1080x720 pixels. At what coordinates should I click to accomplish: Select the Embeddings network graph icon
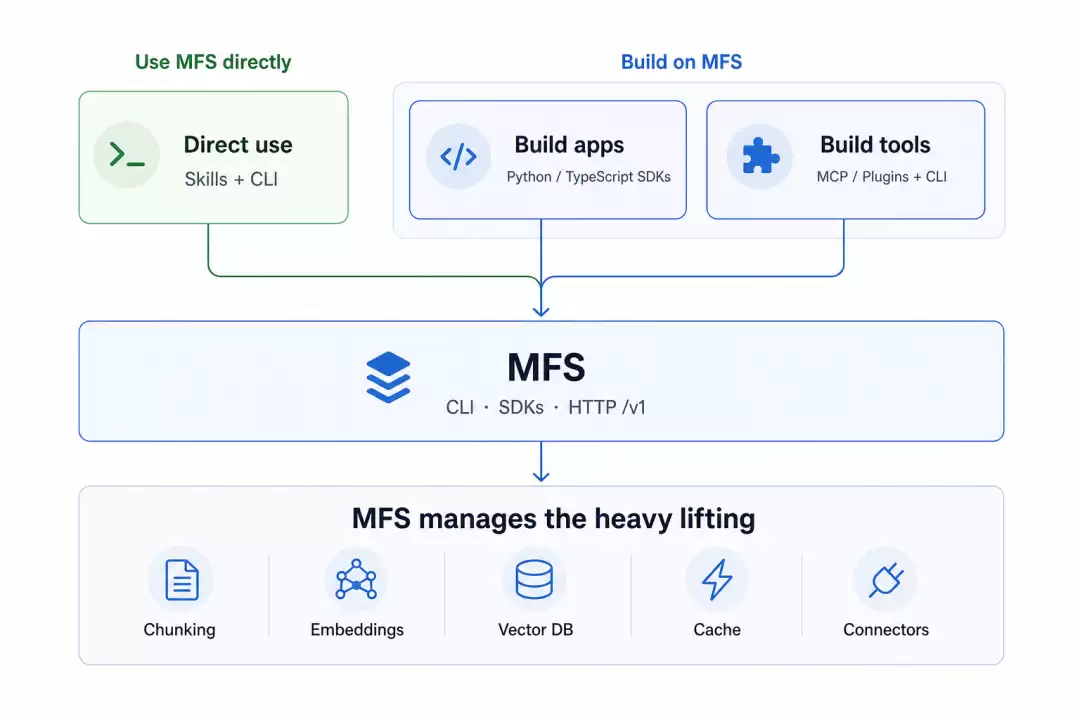click(356, 579)
